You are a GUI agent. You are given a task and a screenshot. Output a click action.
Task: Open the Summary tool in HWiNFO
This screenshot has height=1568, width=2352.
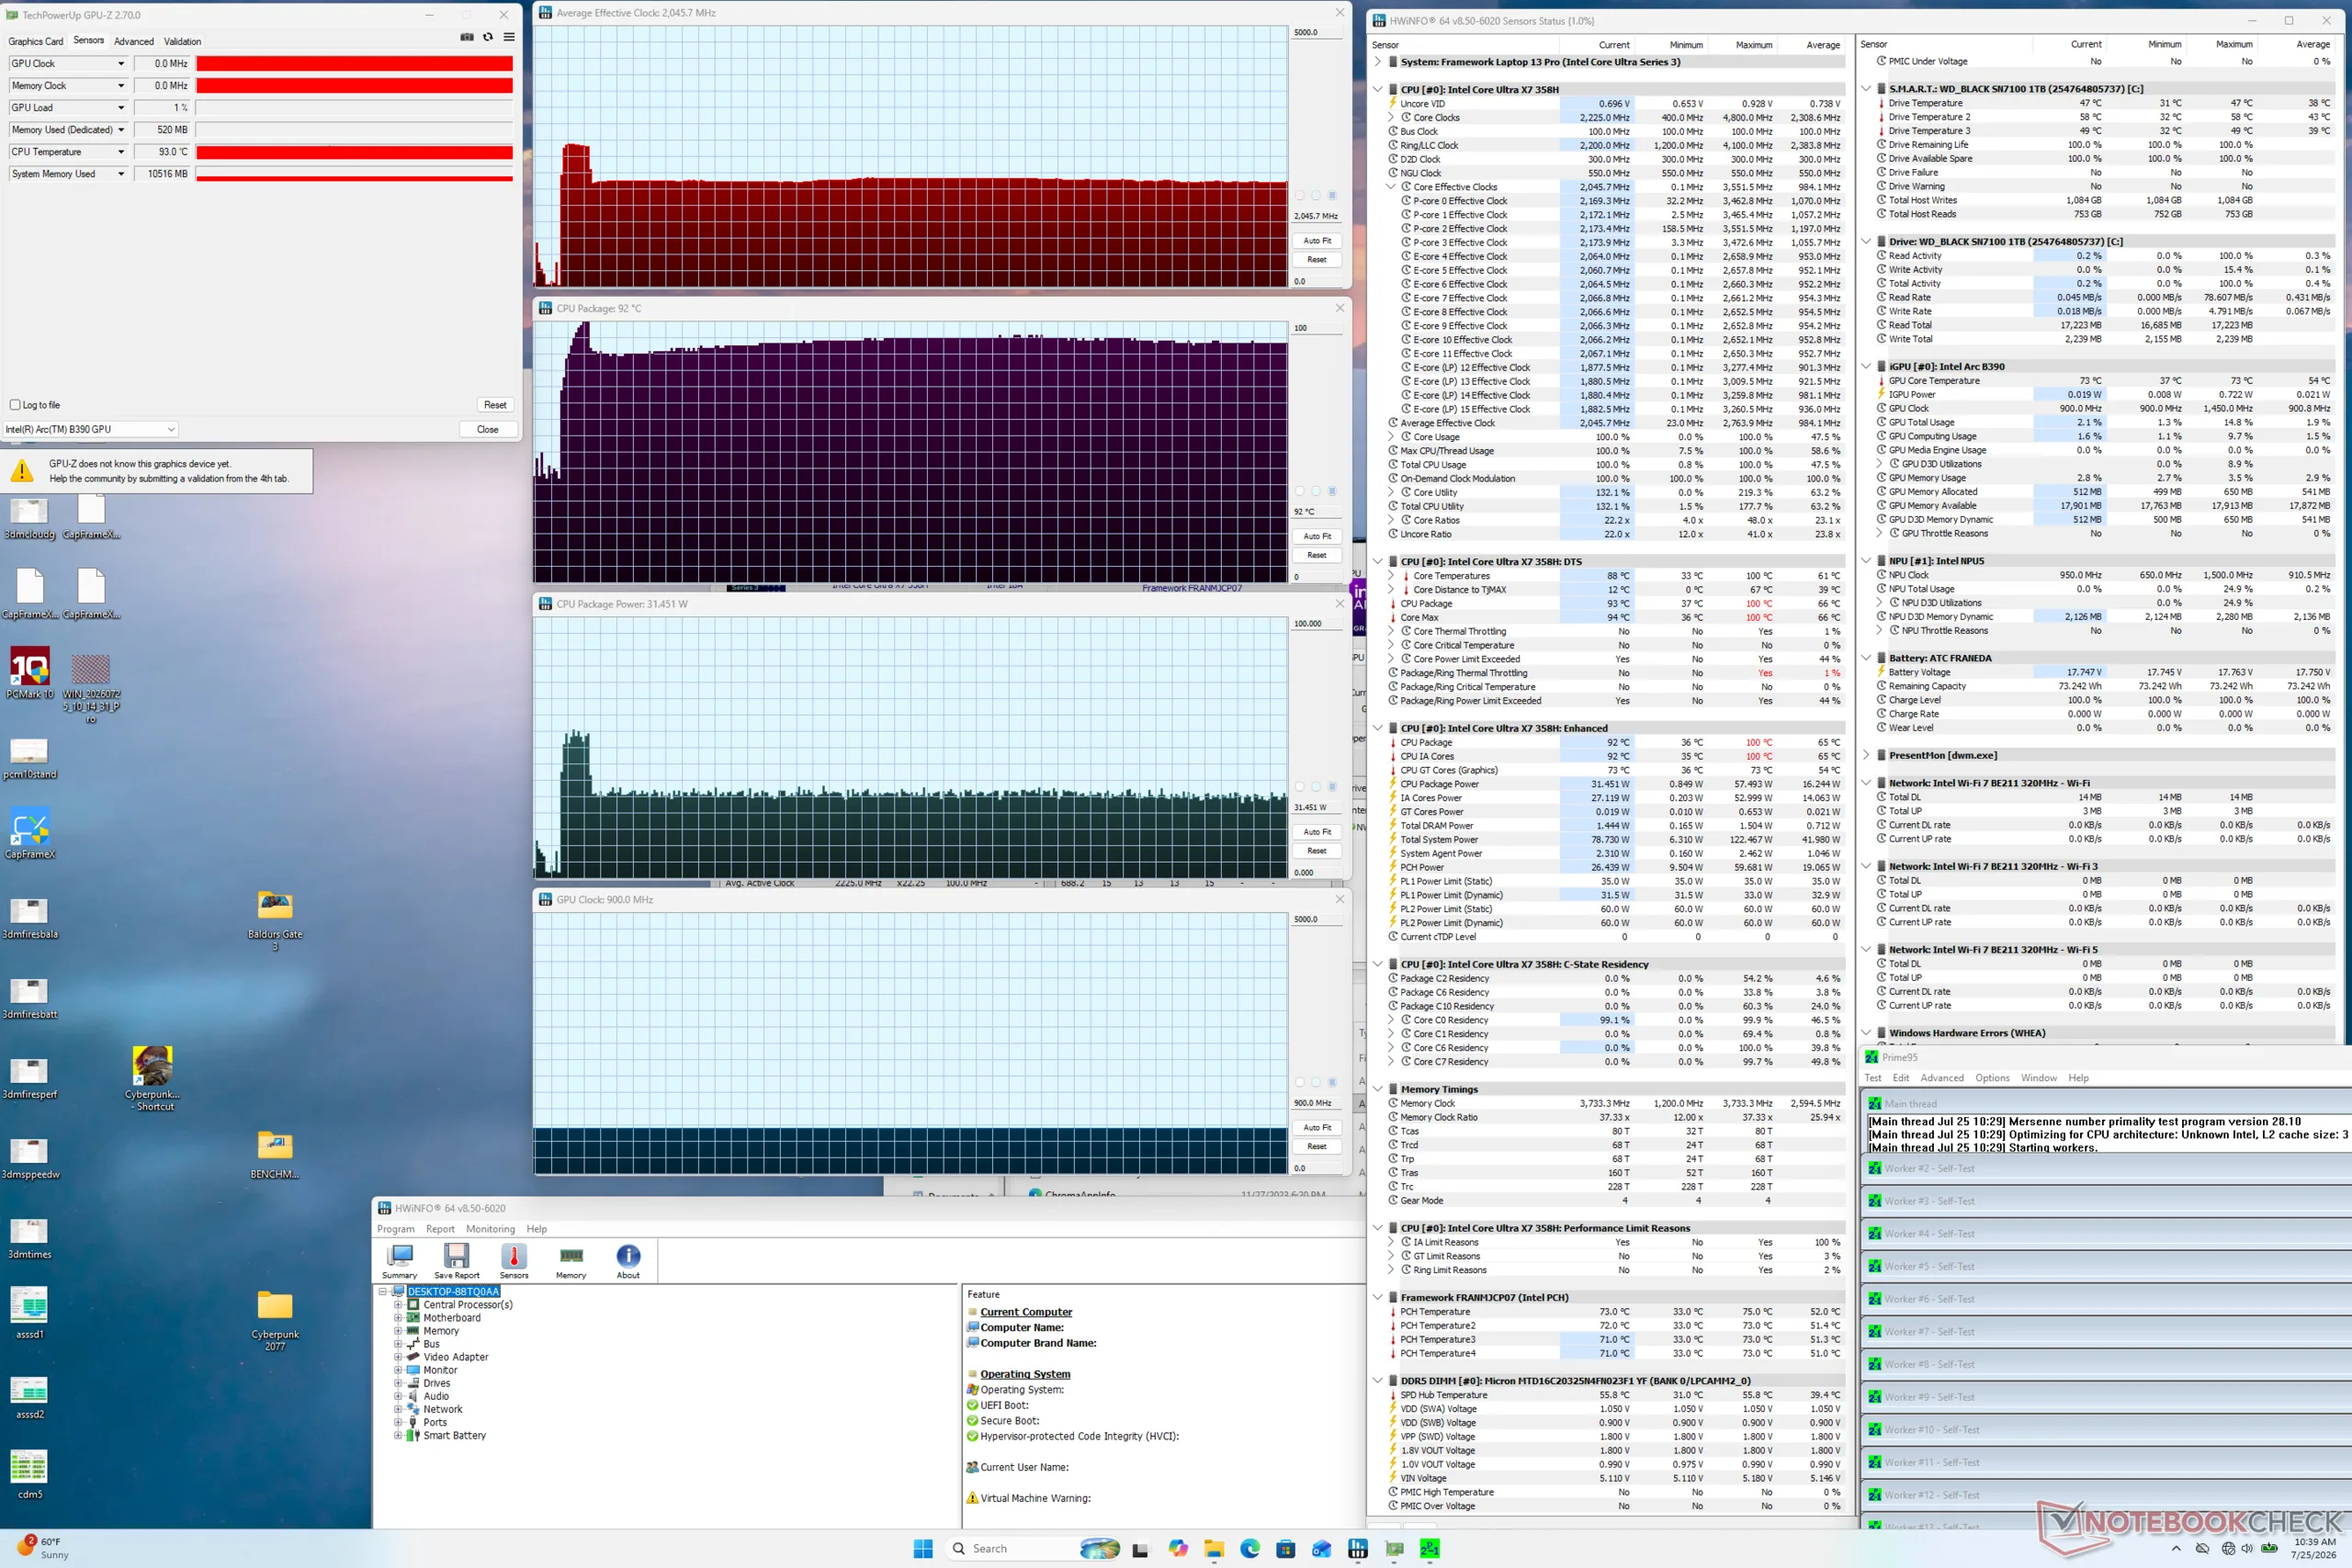click(399, 1261)
